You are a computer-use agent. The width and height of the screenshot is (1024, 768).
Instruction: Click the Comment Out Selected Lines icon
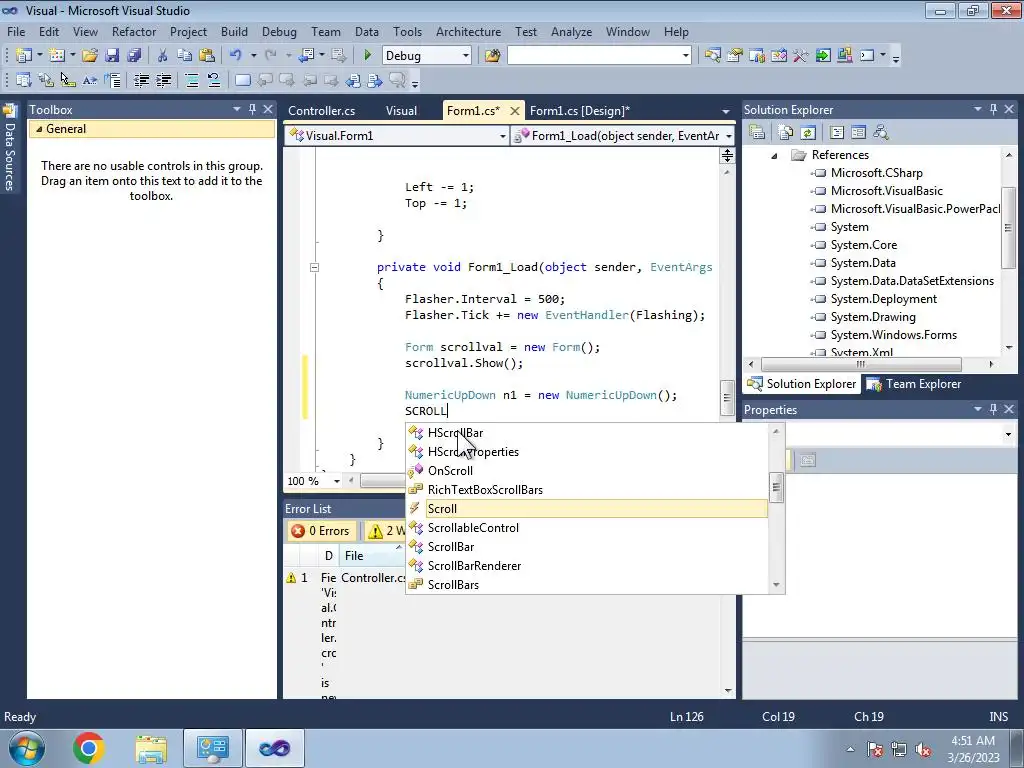tap(192, 80)
